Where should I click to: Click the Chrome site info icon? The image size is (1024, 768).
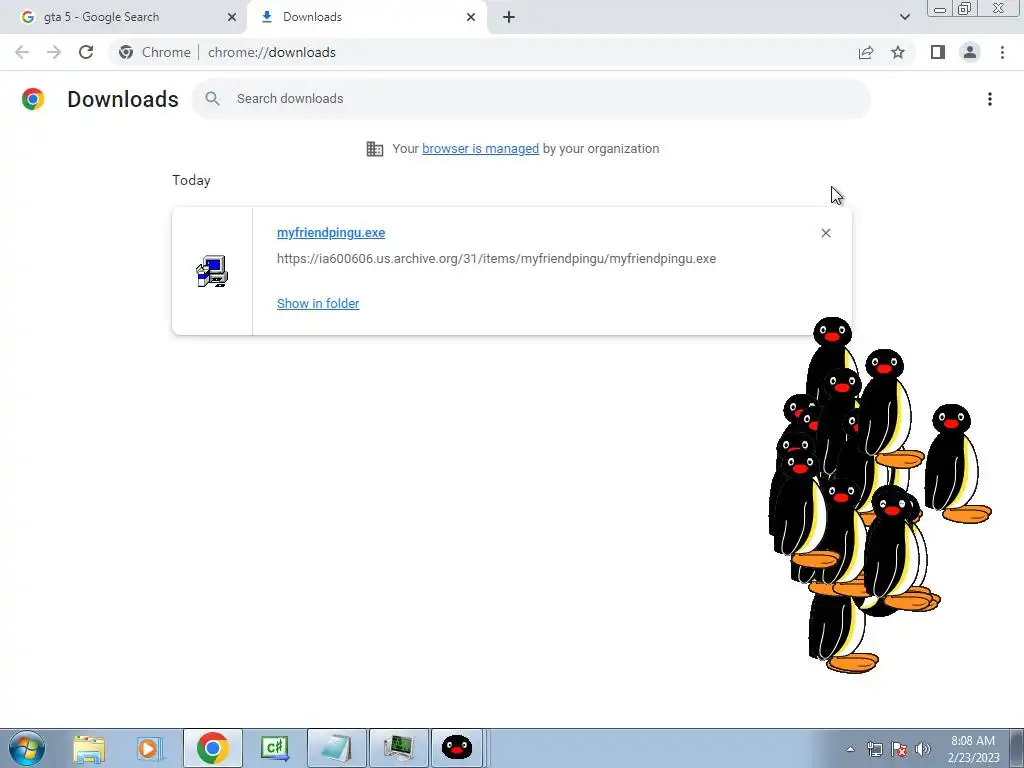pyautogui.click(x=126, y=52)
